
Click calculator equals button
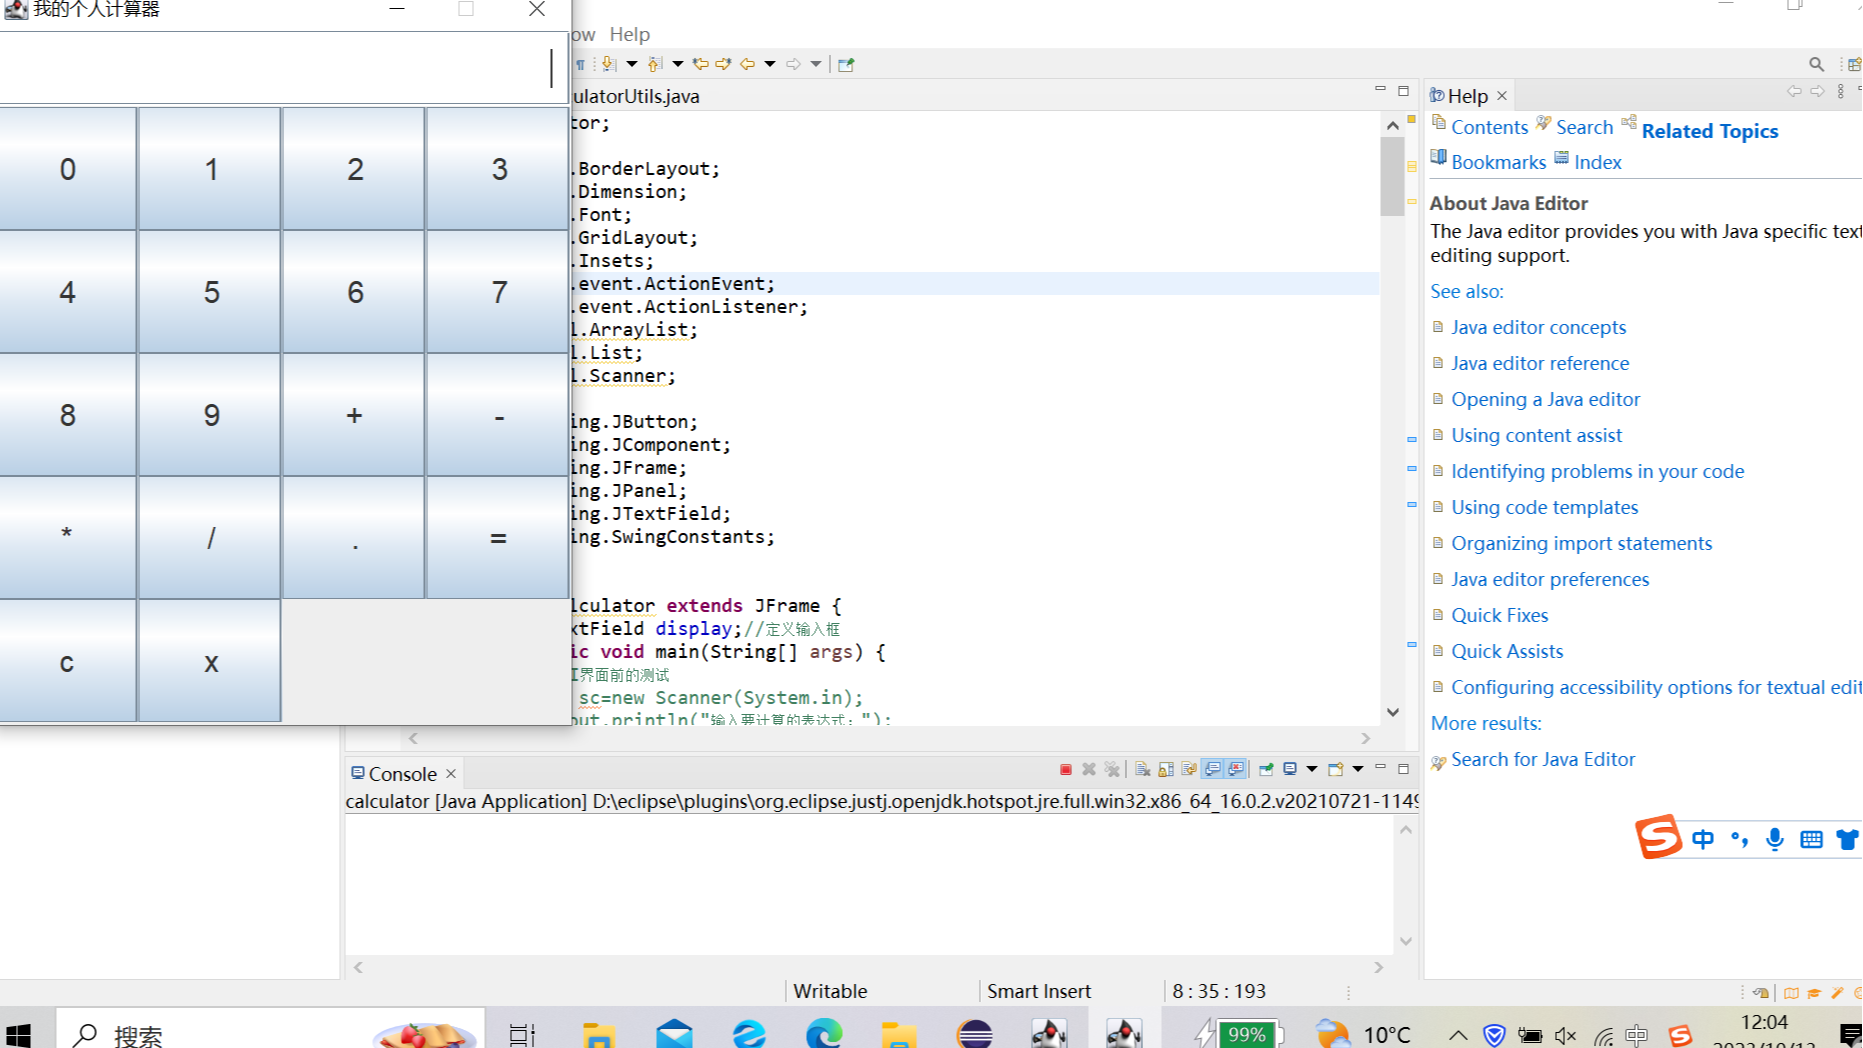tap(498, 538)
